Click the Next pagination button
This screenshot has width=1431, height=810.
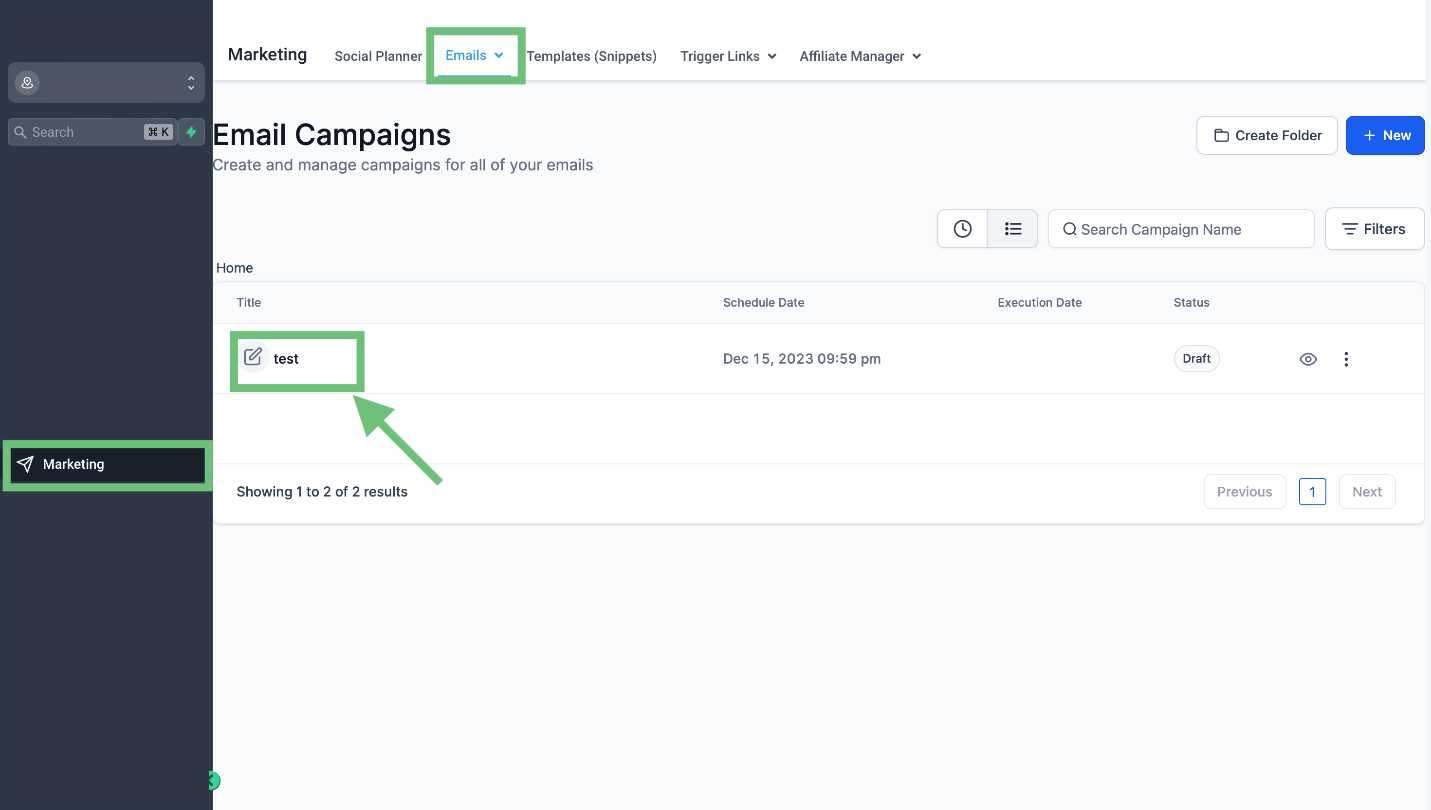pyautogui.click(x=1367, y=492)
